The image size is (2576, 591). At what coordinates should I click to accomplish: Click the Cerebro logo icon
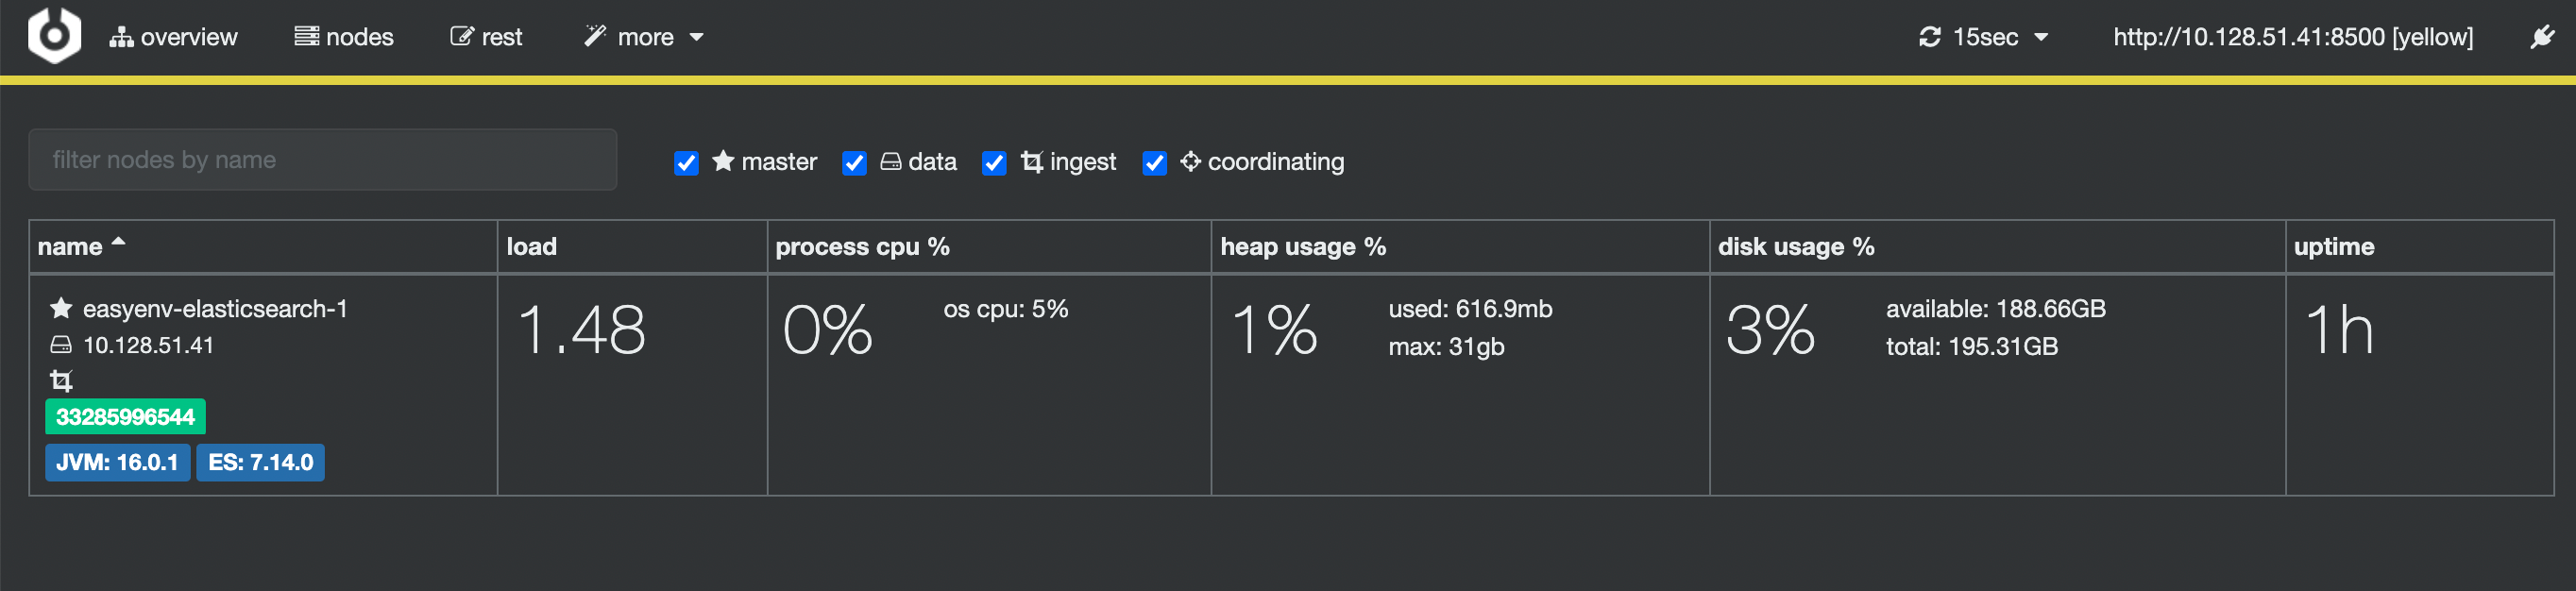(54, 36)
